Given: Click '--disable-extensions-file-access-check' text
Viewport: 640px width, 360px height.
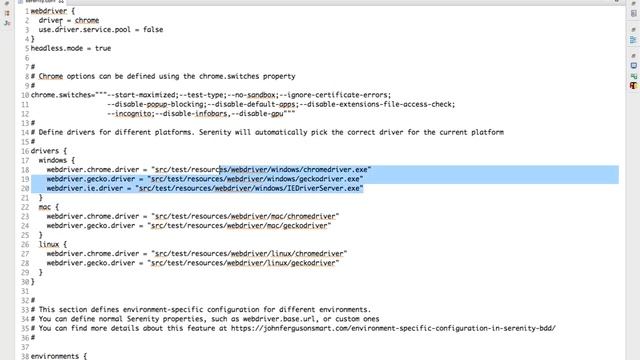Looking at the screenshot, I should tap(377, 104).
